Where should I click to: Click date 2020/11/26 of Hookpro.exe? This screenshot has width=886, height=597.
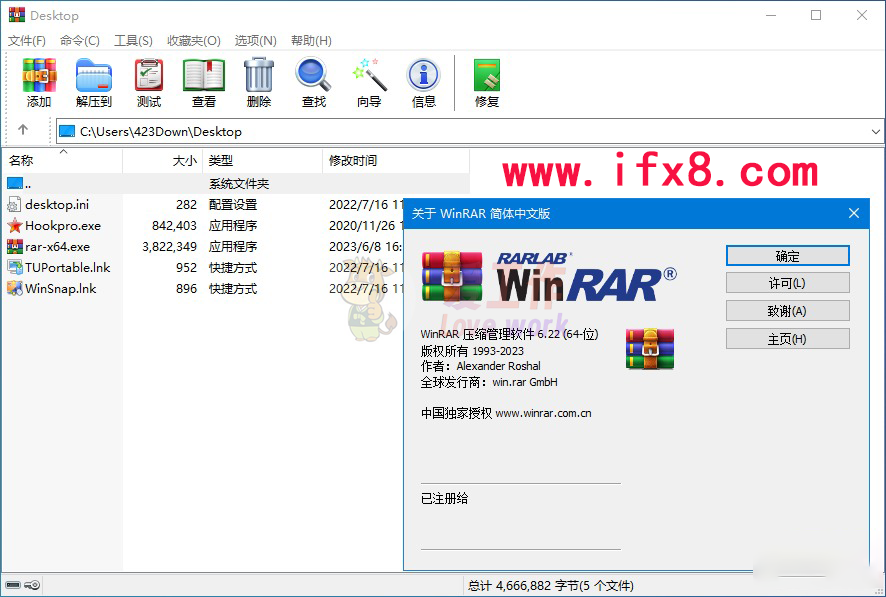(x=362, y=225)
